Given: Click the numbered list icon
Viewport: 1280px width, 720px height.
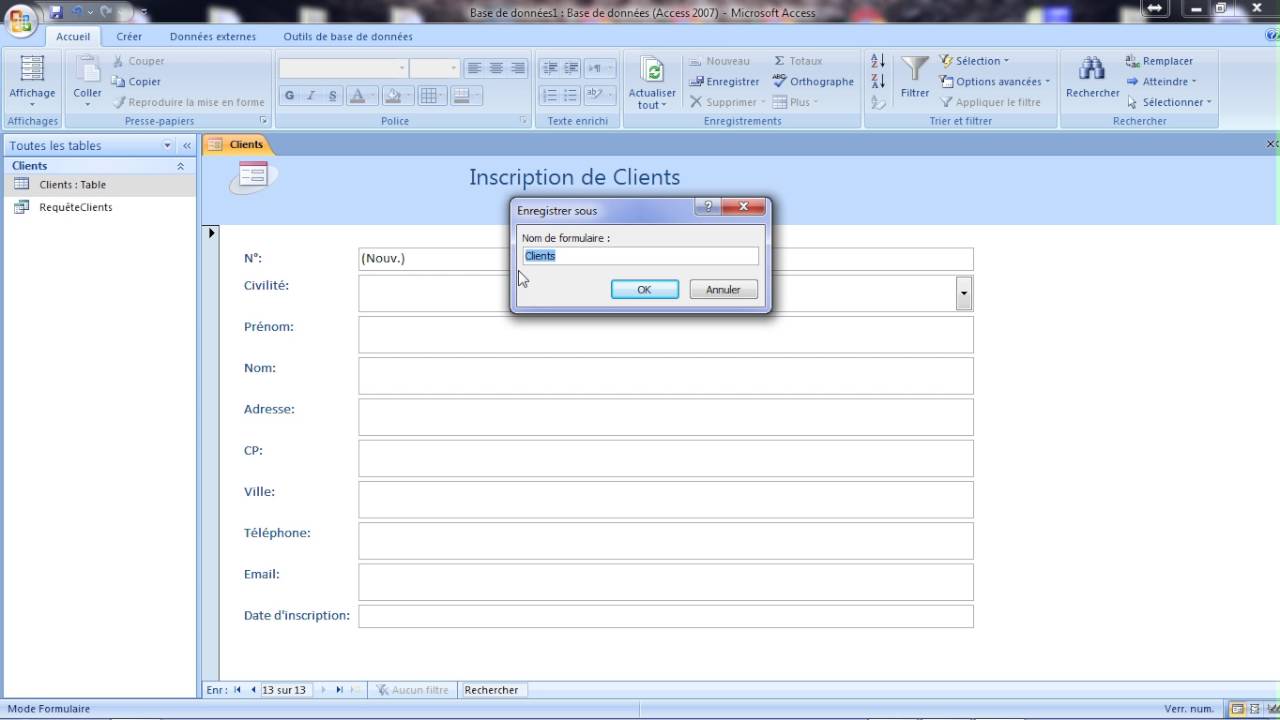Looking at the screenshot, I should pyautogui.click(x=549, y=96).
